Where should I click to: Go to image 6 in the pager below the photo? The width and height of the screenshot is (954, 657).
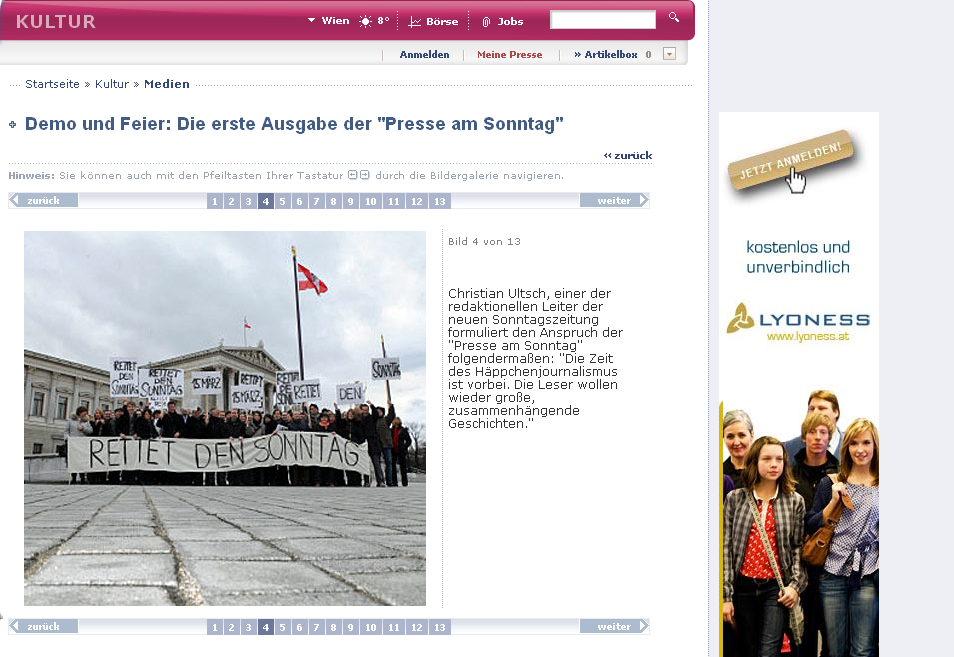[x=299, y=627]
